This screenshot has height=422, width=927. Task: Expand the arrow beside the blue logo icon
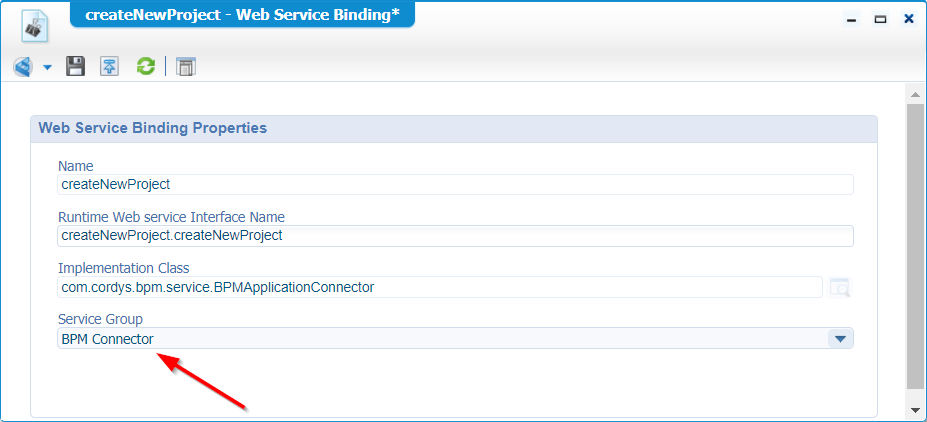click(x=47, y=67)
